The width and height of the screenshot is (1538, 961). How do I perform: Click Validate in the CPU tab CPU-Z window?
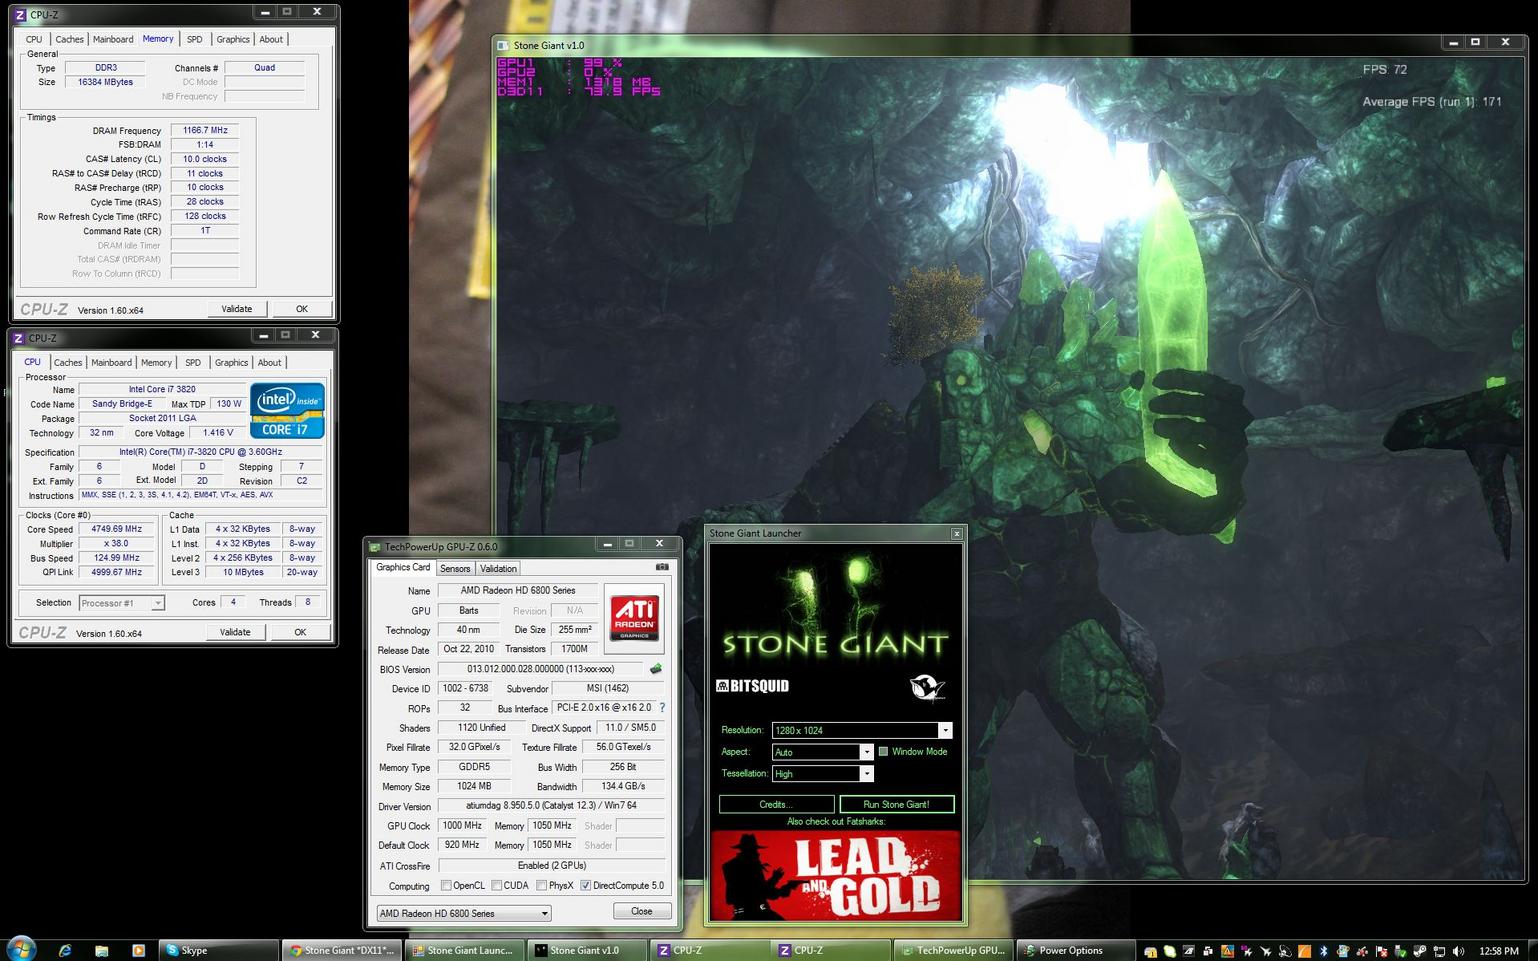[x=235, y=632]
